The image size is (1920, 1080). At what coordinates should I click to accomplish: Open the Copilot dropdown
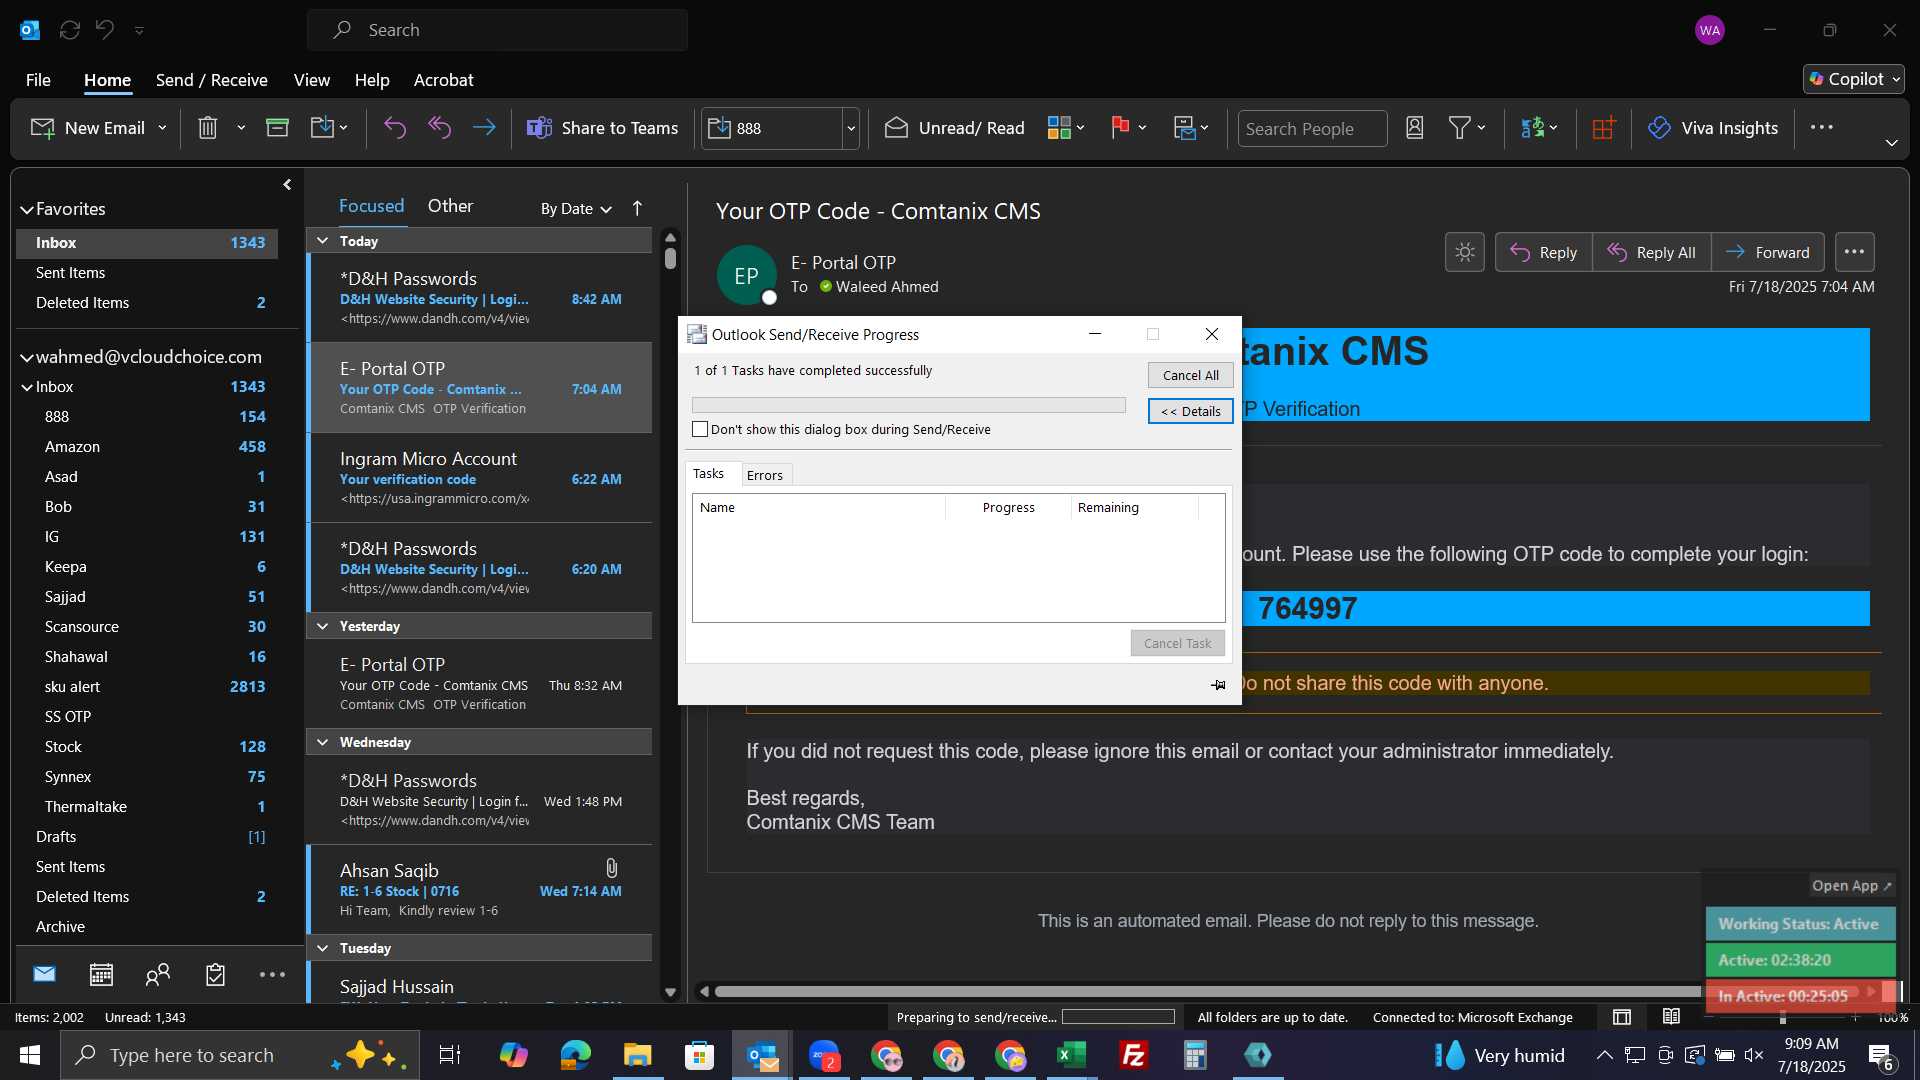click(x=1854, y=79)
